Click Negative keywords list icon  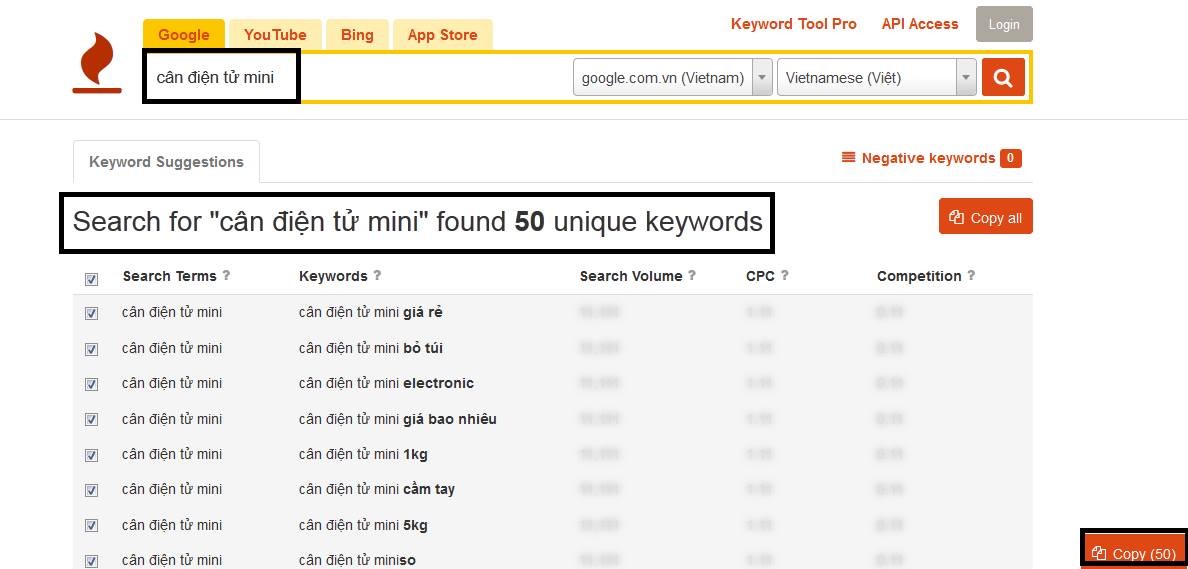(849, 158)
